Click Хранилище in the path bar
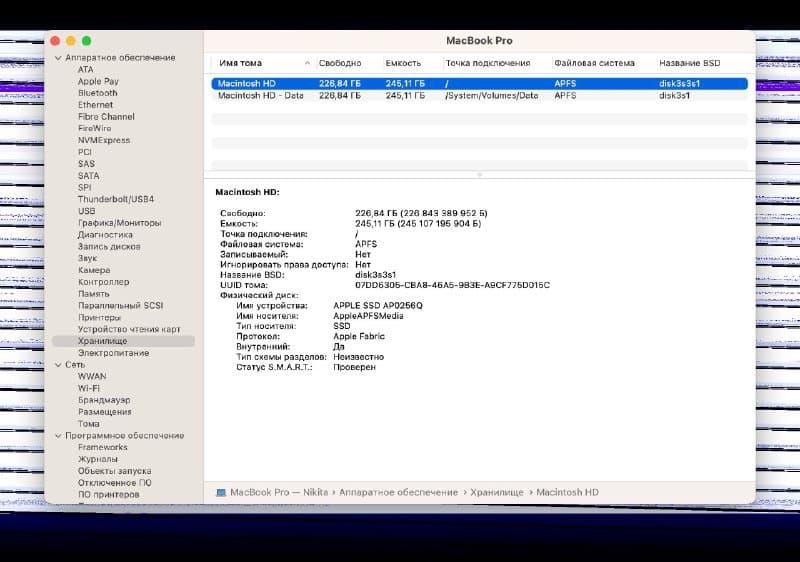Viewport: 800px width, 562px height. tap(497, 493)
